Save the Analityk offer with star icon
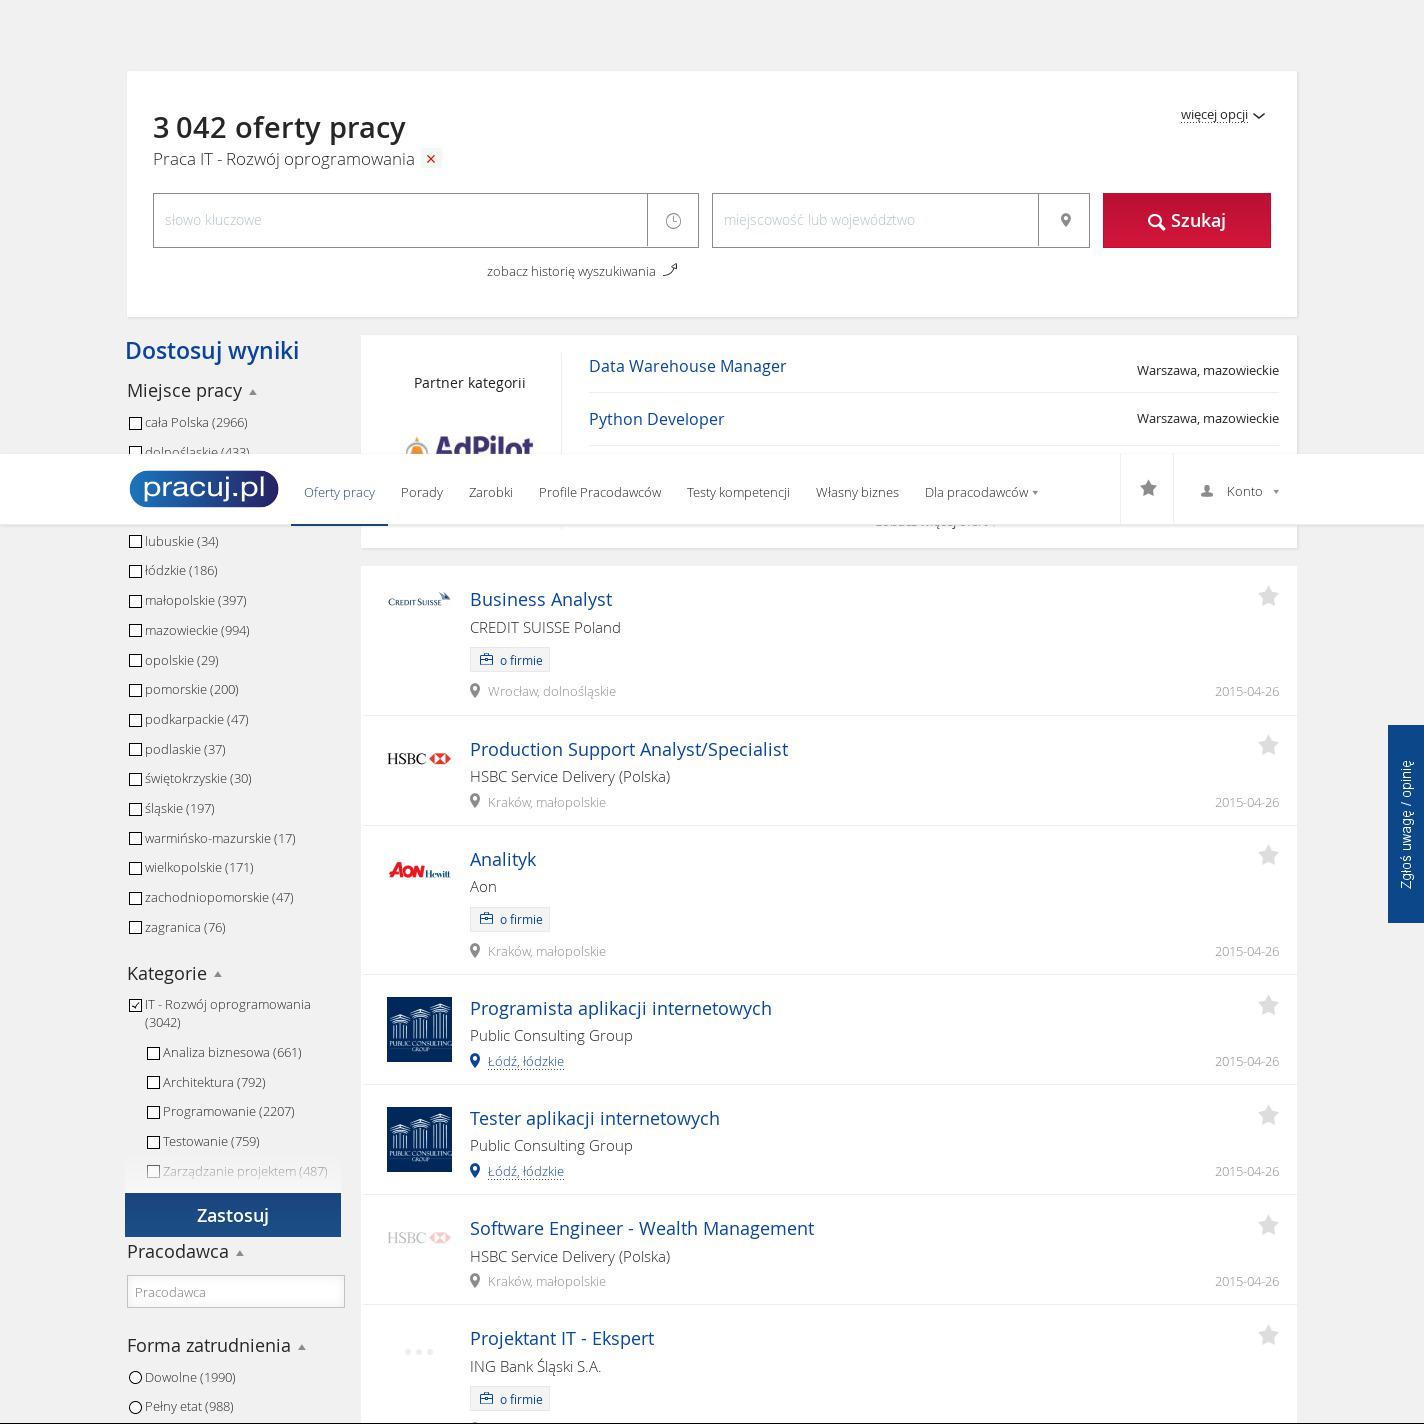This screenshot has height=1424, width=1424. (x=1268, y=856)
